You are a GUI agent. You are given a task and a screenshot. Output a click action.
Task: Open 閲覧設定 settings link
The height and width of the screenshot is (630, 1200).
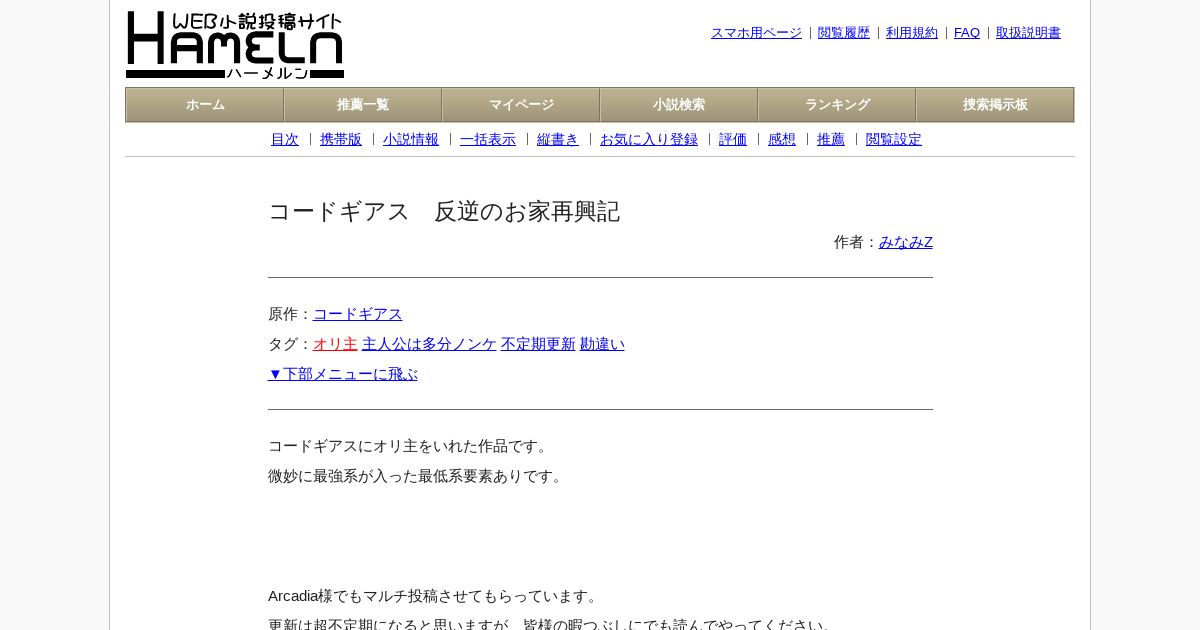point(894,140)
